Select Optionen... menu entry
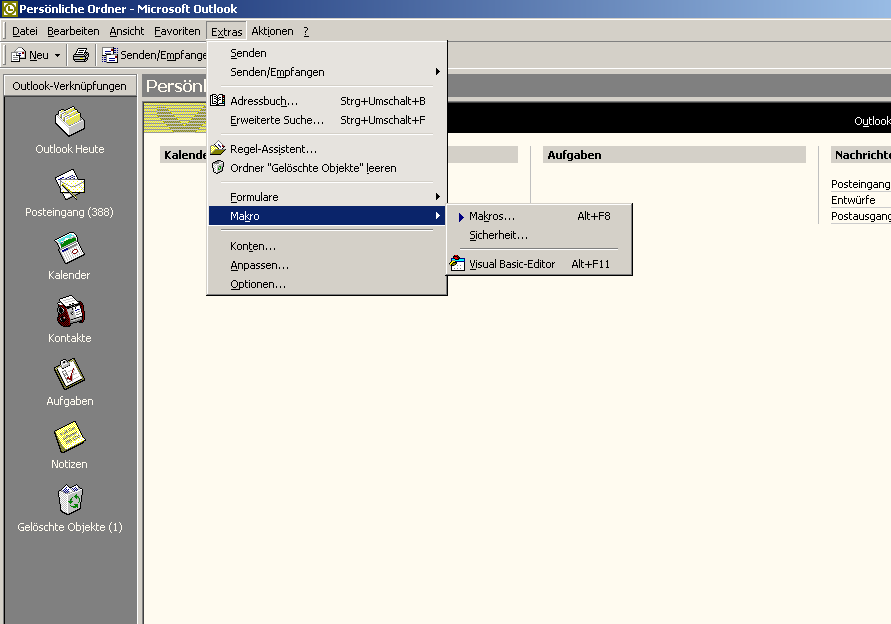 [327, 284]
